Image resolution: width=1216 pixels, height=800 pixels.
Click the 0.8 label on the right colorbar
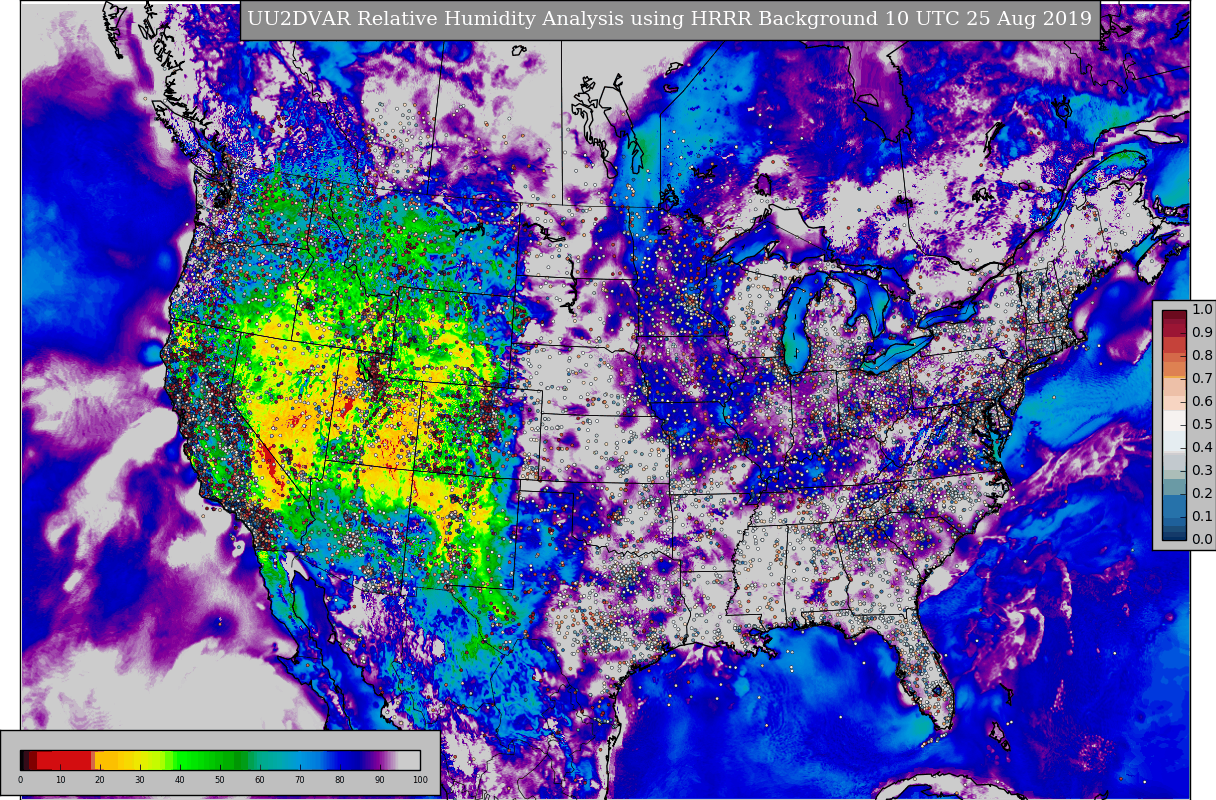(1202, 356)
